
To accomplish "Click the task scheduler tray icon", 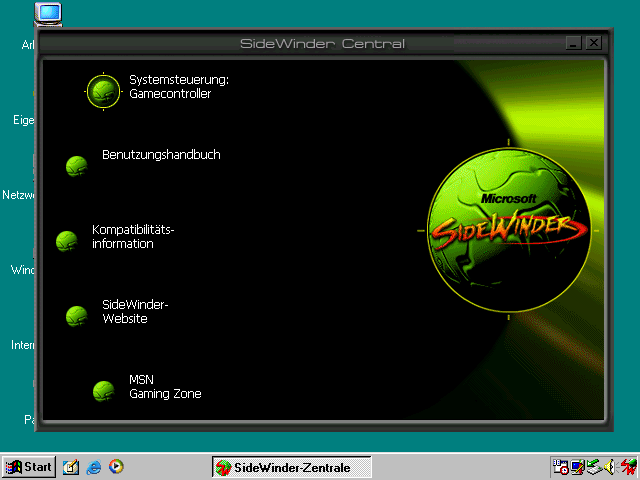I will pyautogui.click(x=561, y=467).
